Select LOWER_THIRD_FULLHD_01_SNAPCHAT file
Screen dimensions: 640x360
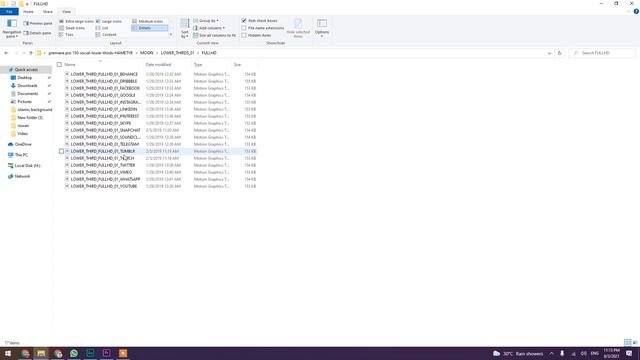pyautogui.click(x=105, y=130)
